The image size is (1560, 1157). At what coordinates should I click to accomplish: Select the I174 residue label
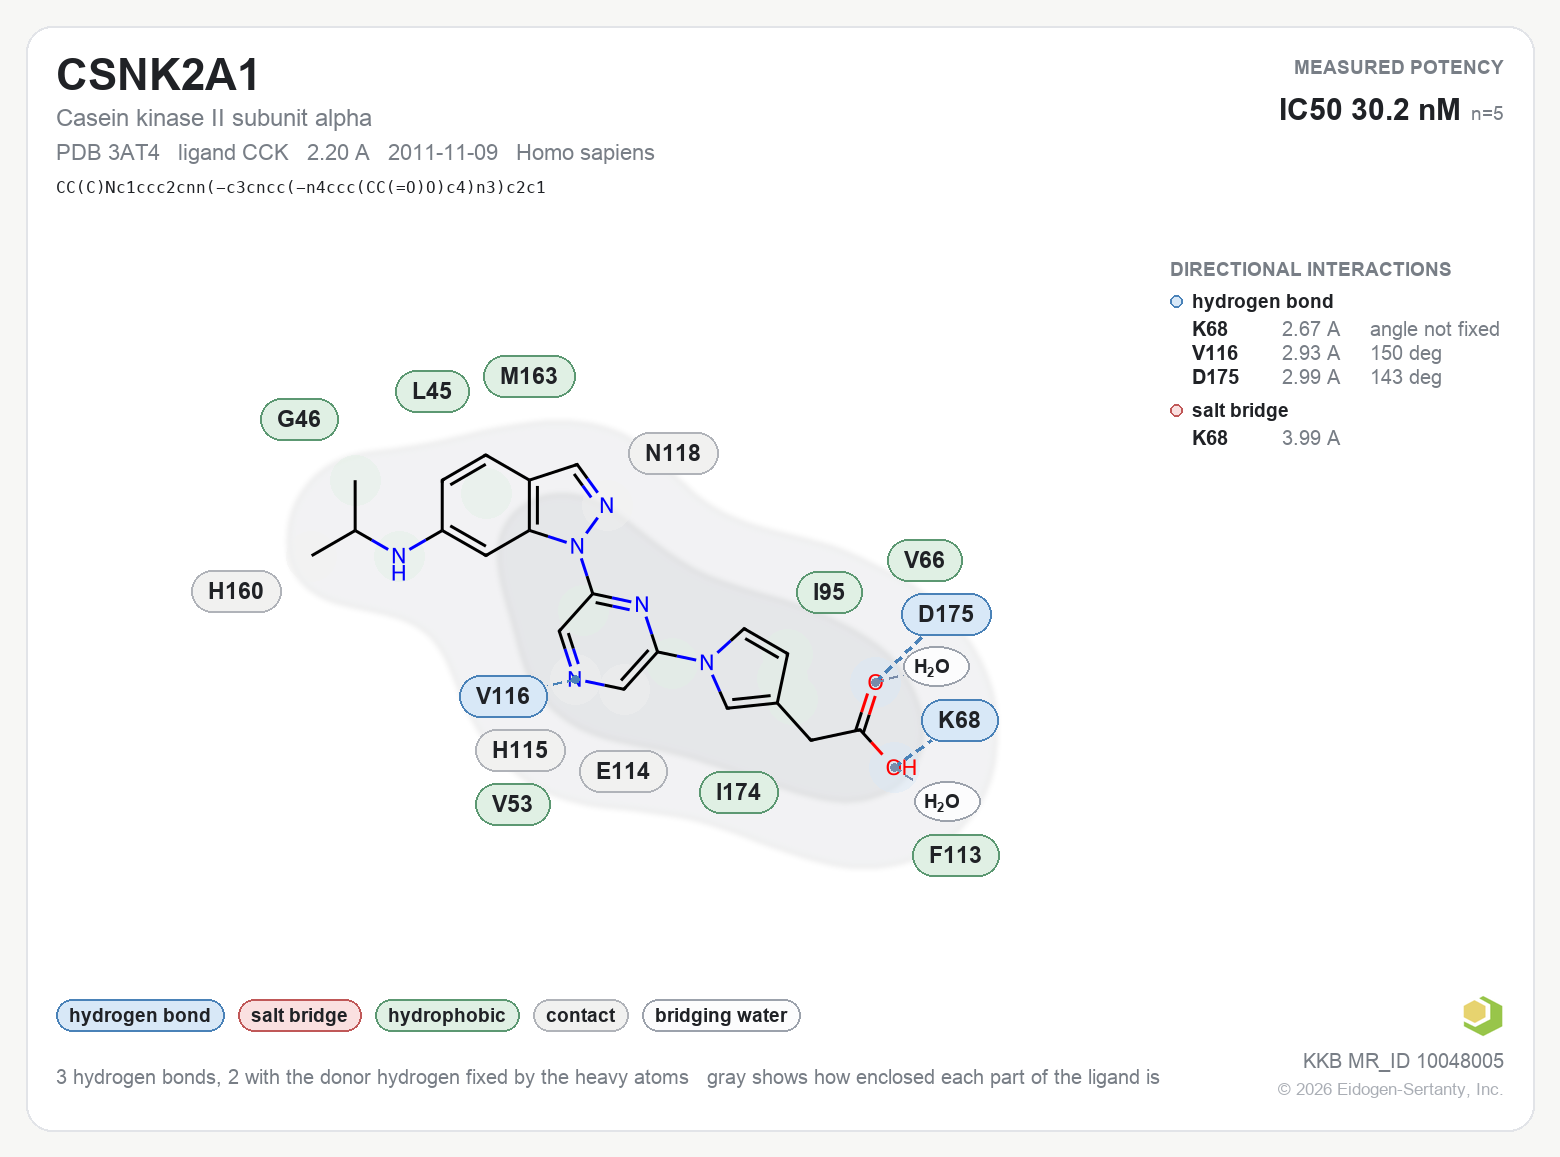[x=738, y=792]
